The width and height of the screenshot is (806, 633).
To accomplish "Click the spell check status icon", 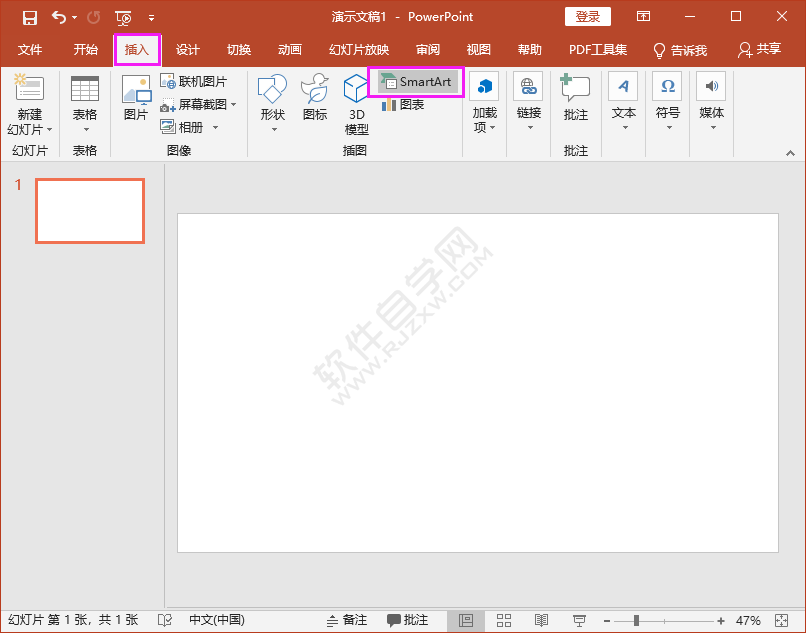I will click(x=164, y=620).
